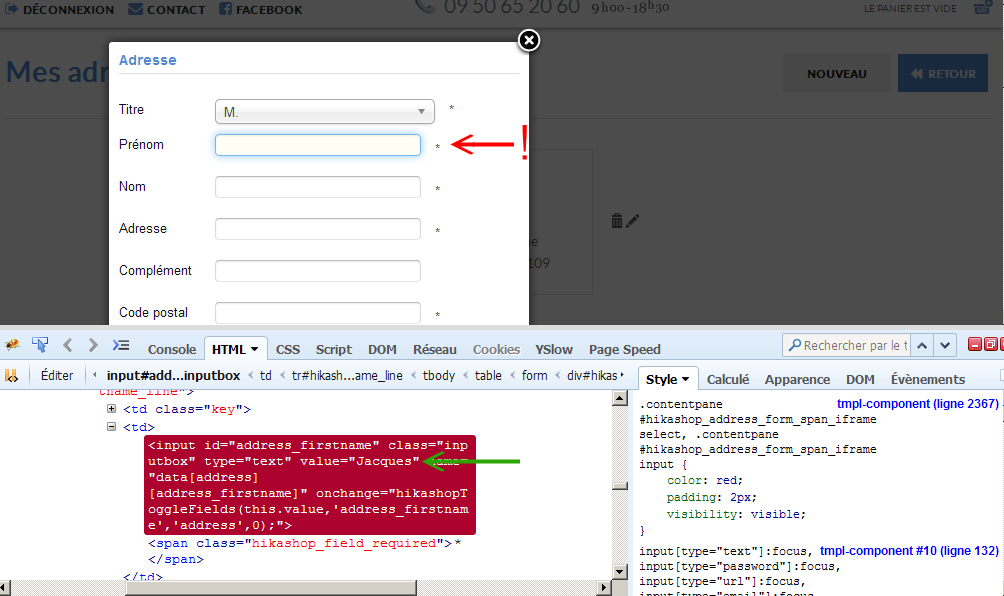Go back with the Firebug left arrow
This screenshot has width=1004, height=596.
[68, 345]
